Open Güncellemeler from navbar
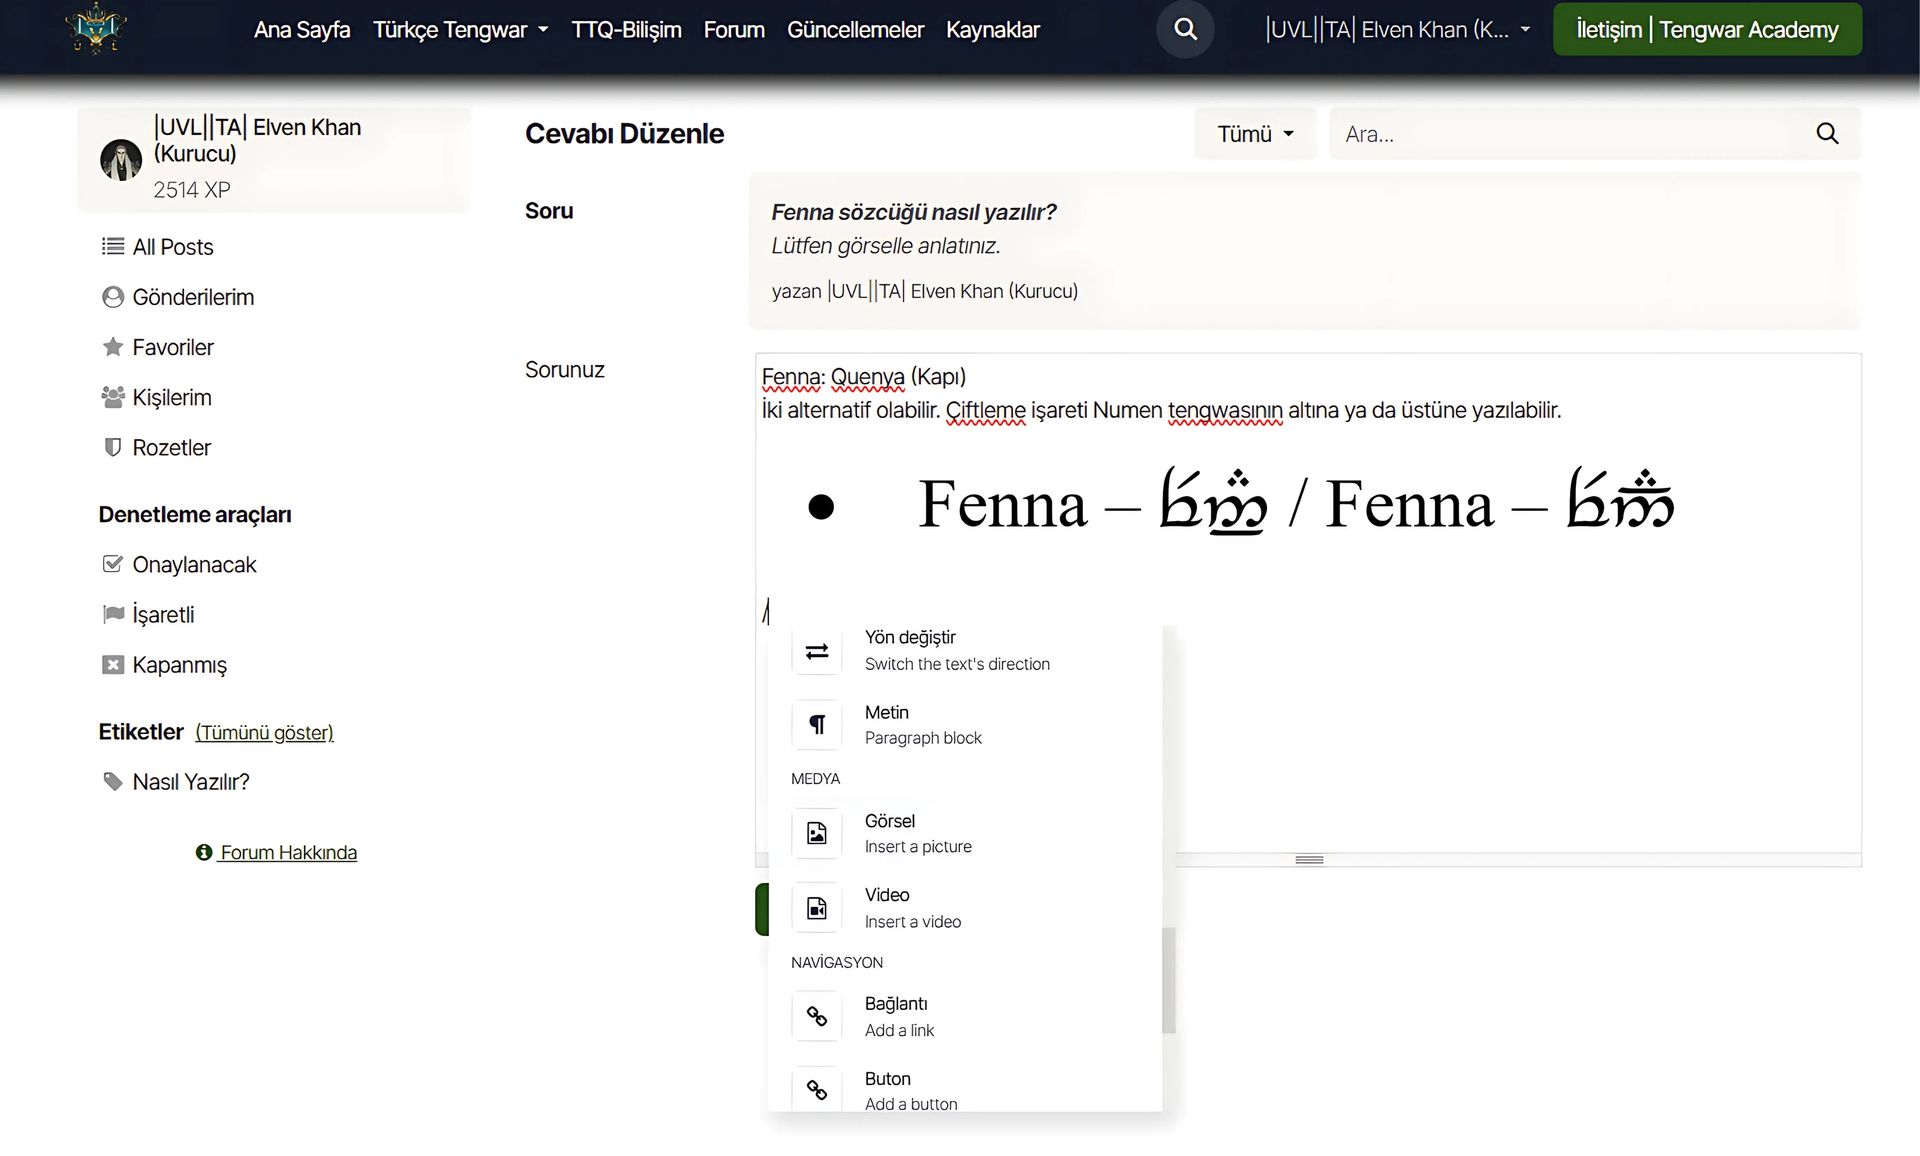This screenshot has width=1920, height=1156. (x=855, y=30)
